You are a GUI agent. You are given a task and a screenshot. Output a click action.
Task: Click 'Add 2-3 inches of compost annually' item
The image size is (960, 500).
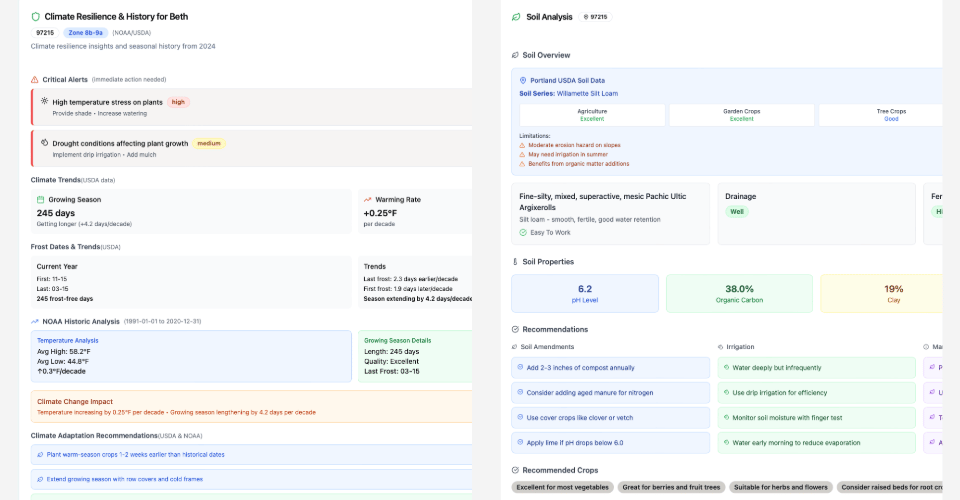tap(610, 367)
